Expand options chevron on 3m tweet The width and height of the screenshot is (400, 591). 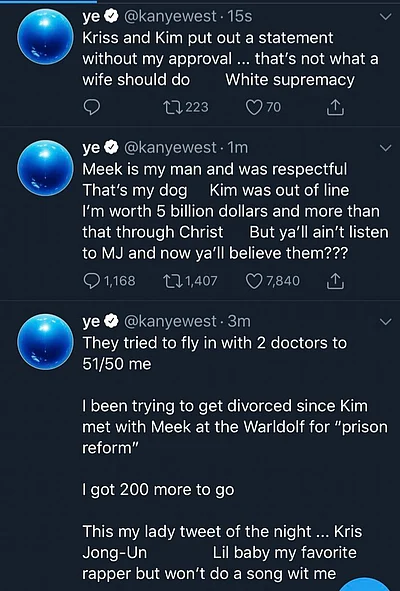[x=385, y=322]
